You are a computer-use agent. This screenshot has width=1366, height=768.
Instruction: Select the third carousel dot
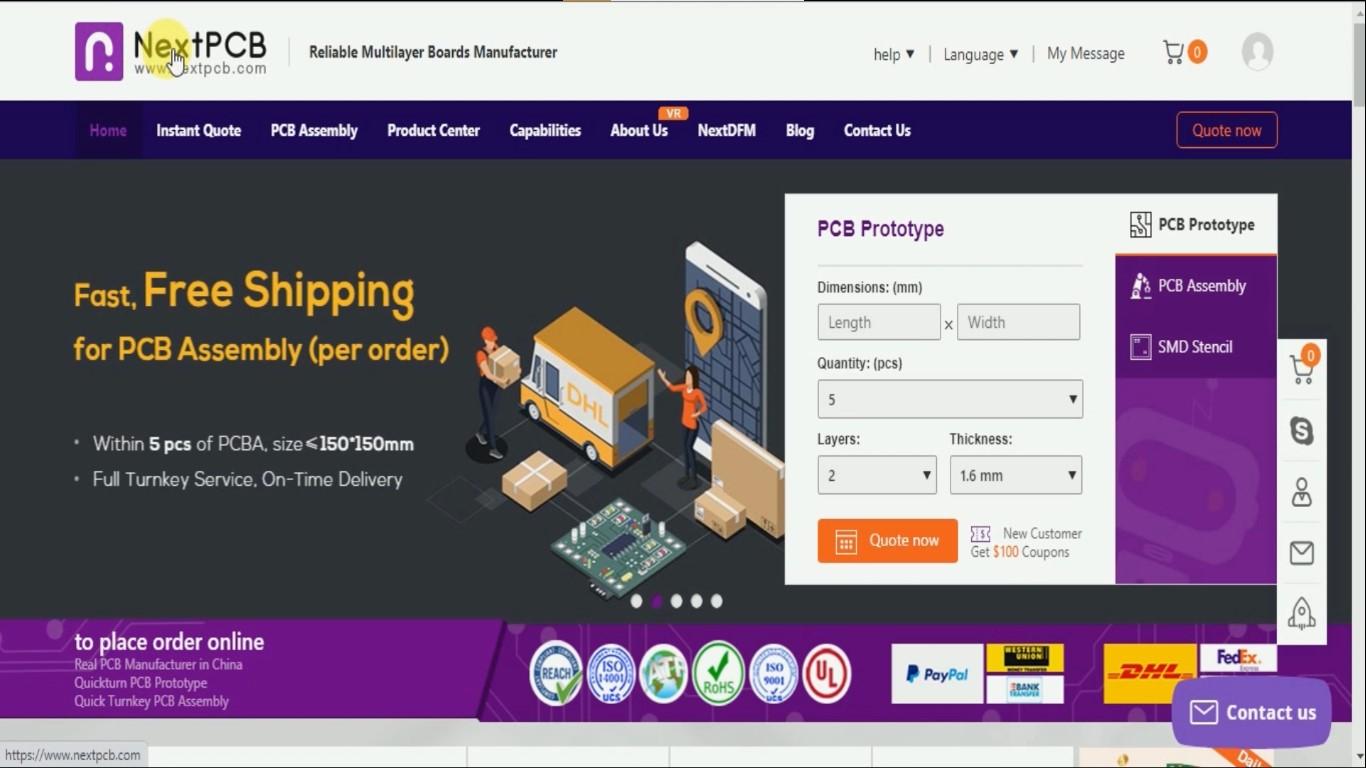click(677, 601)
